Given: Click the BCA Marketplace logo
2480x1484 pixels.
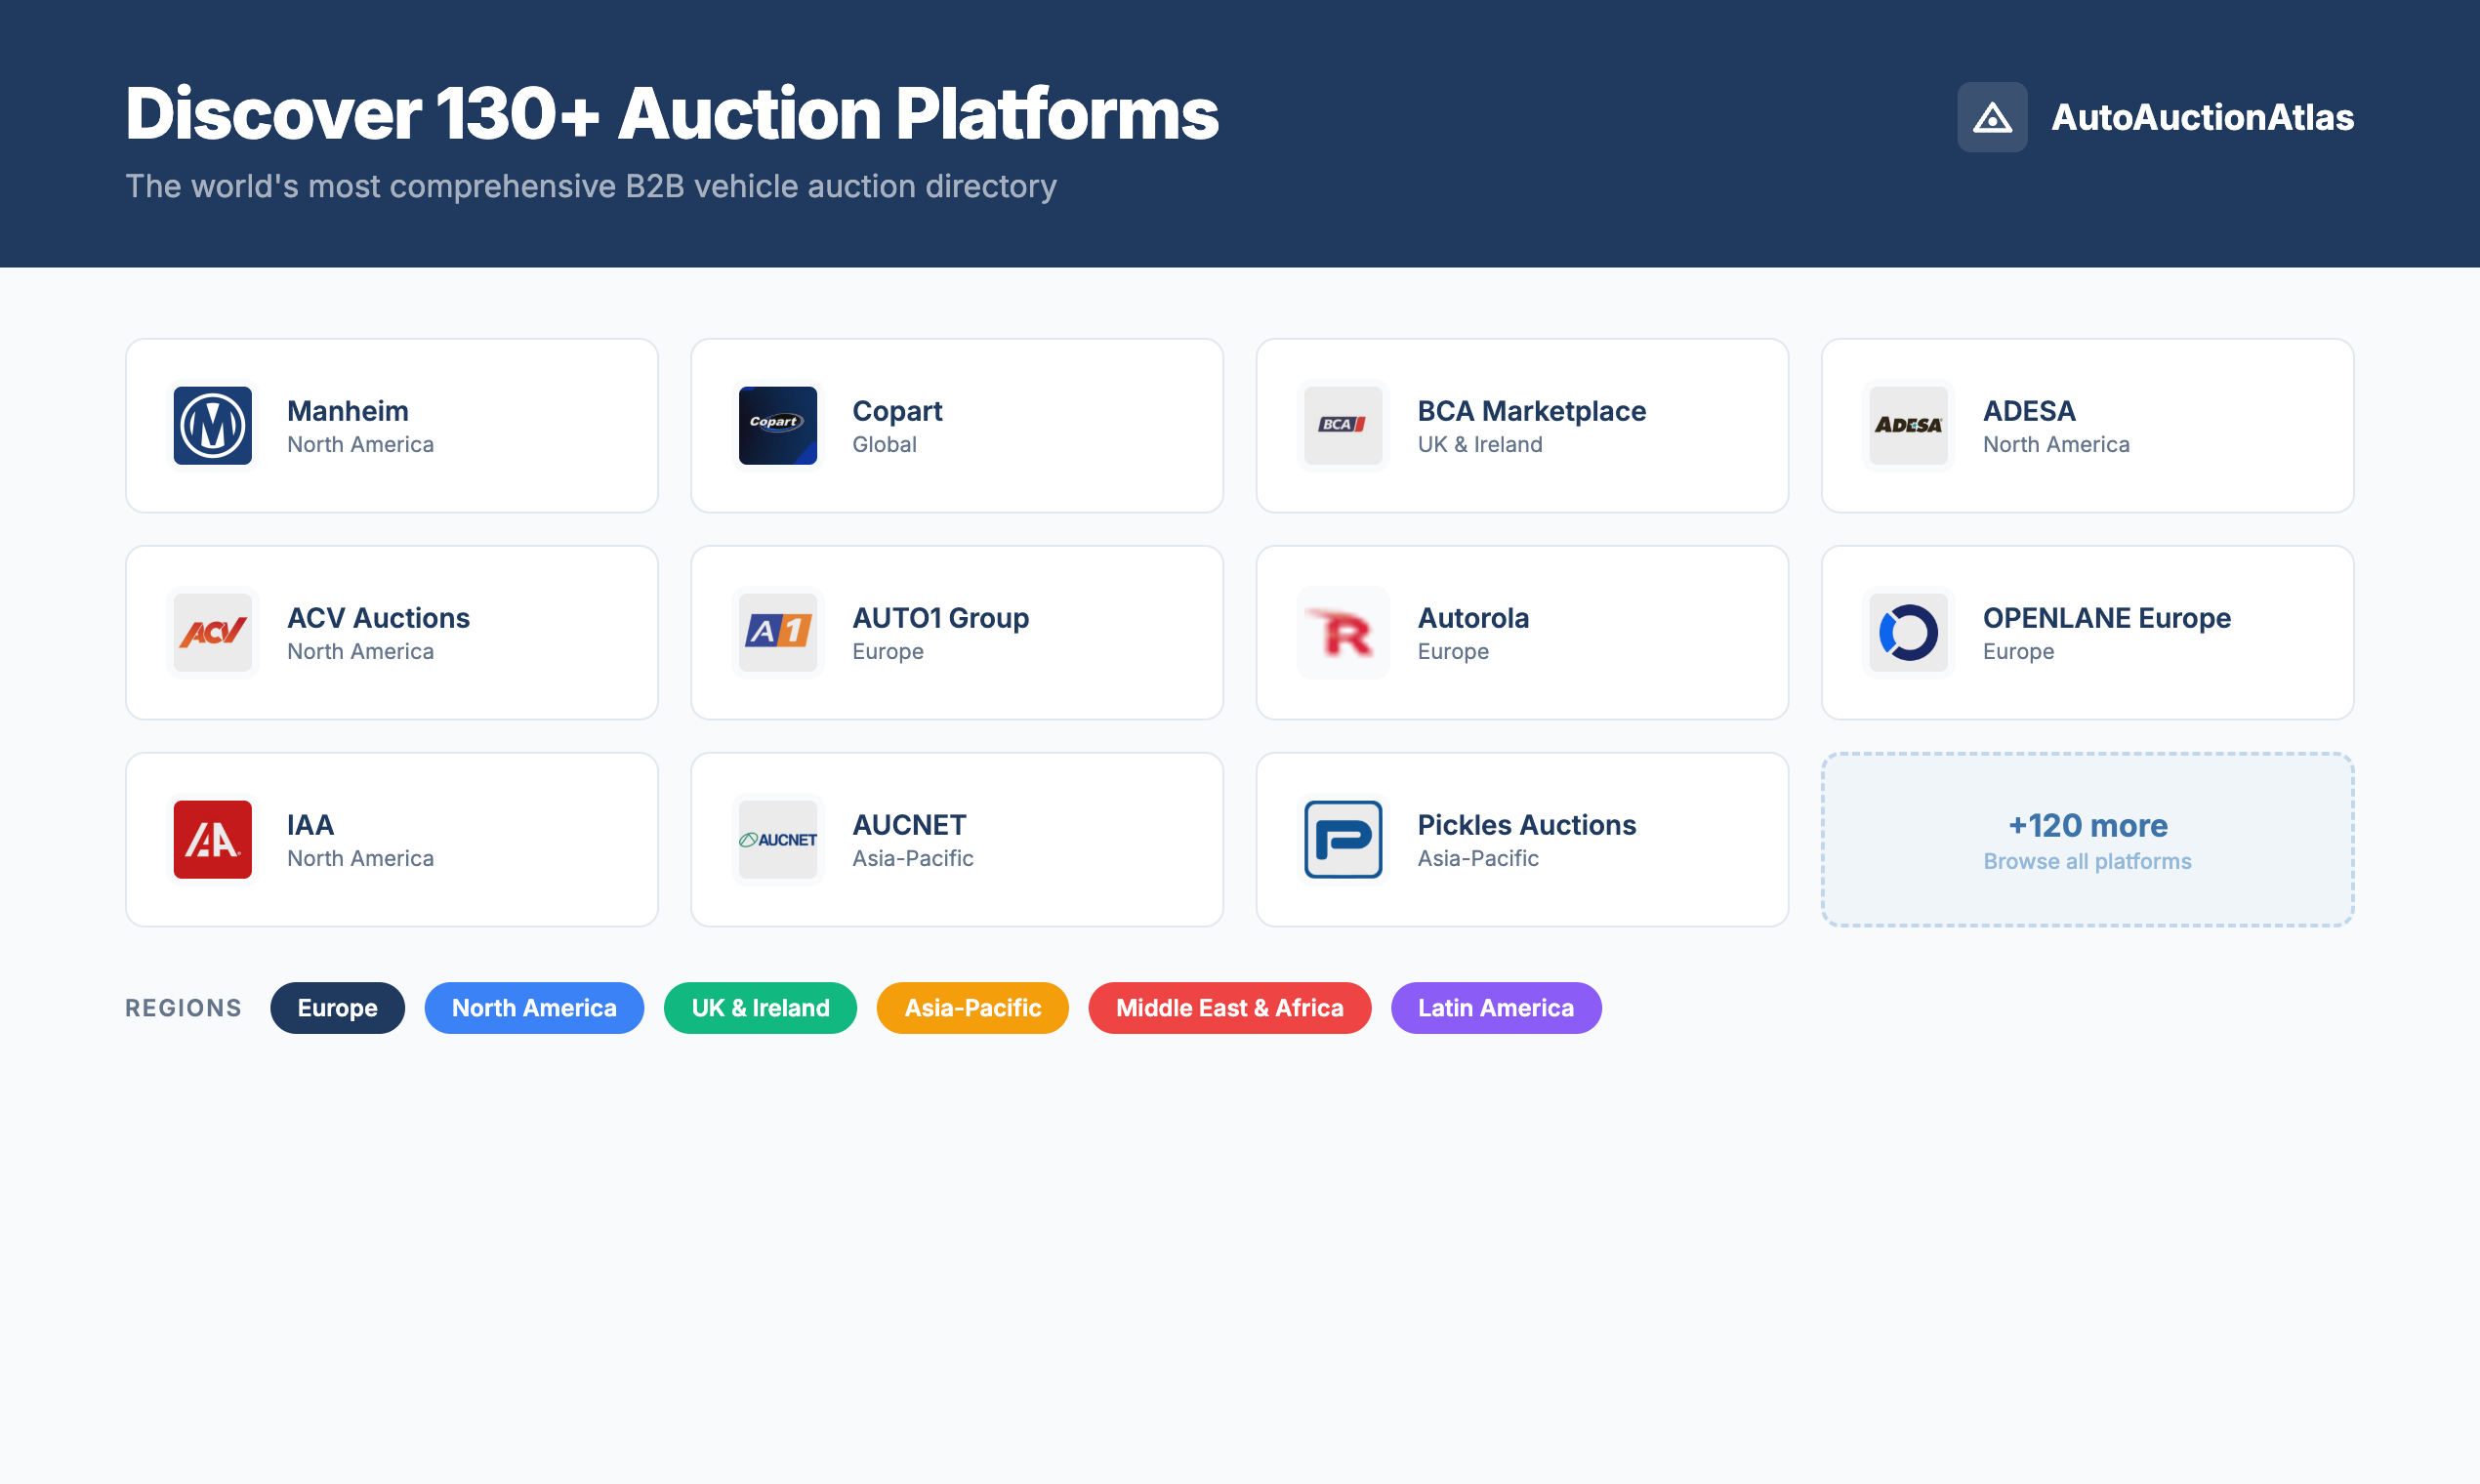Looking at the screenshot, I should coord(1343,426).
